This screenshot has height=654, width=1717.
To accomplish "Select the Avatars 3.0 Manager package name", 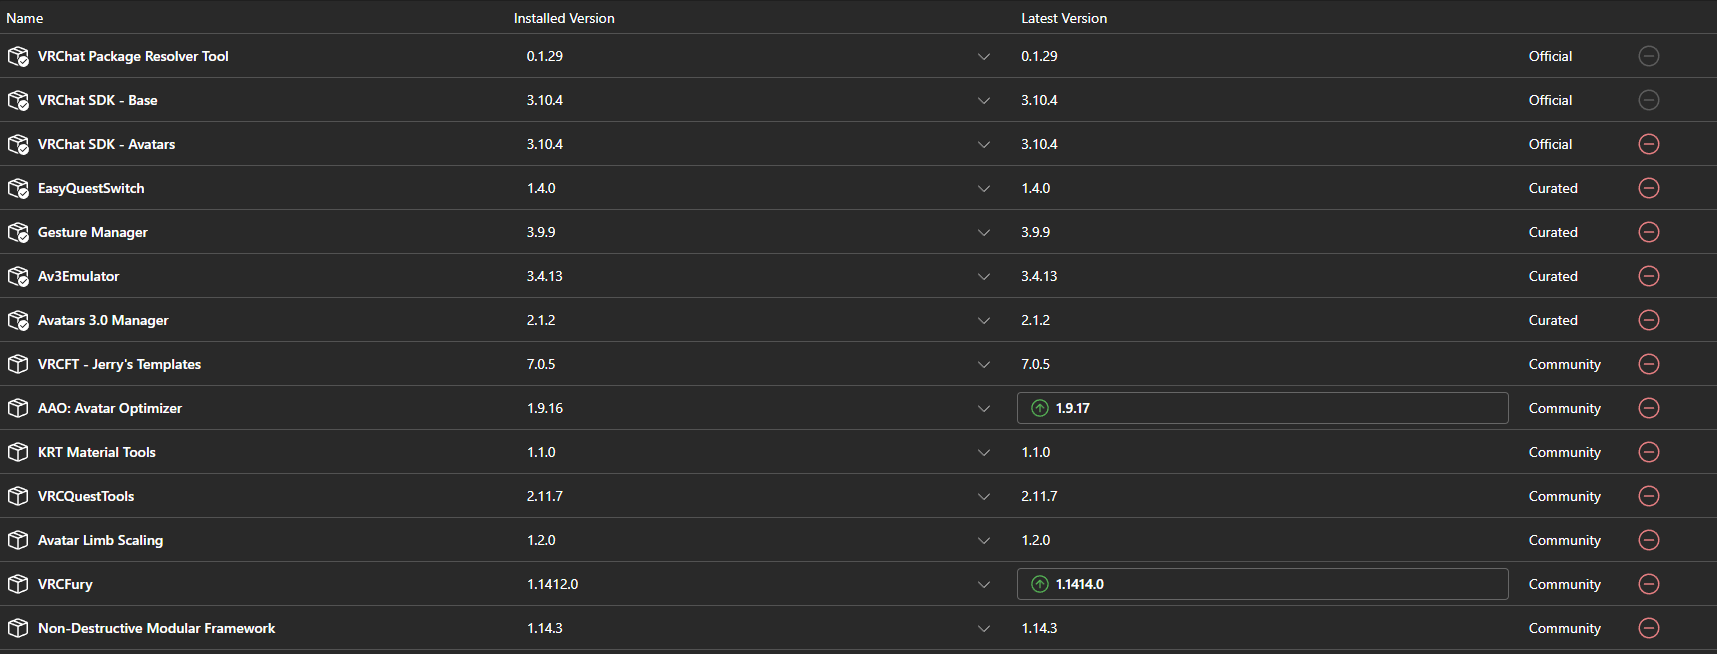I will (103, 320).
